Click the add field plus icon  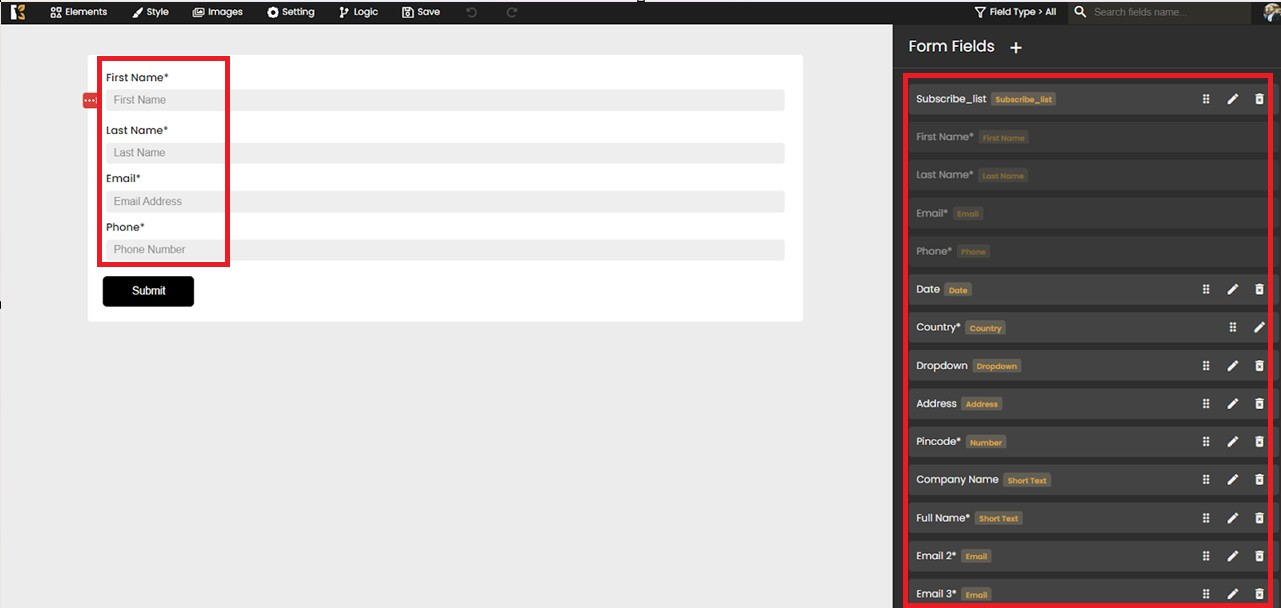coord(1016,48)
